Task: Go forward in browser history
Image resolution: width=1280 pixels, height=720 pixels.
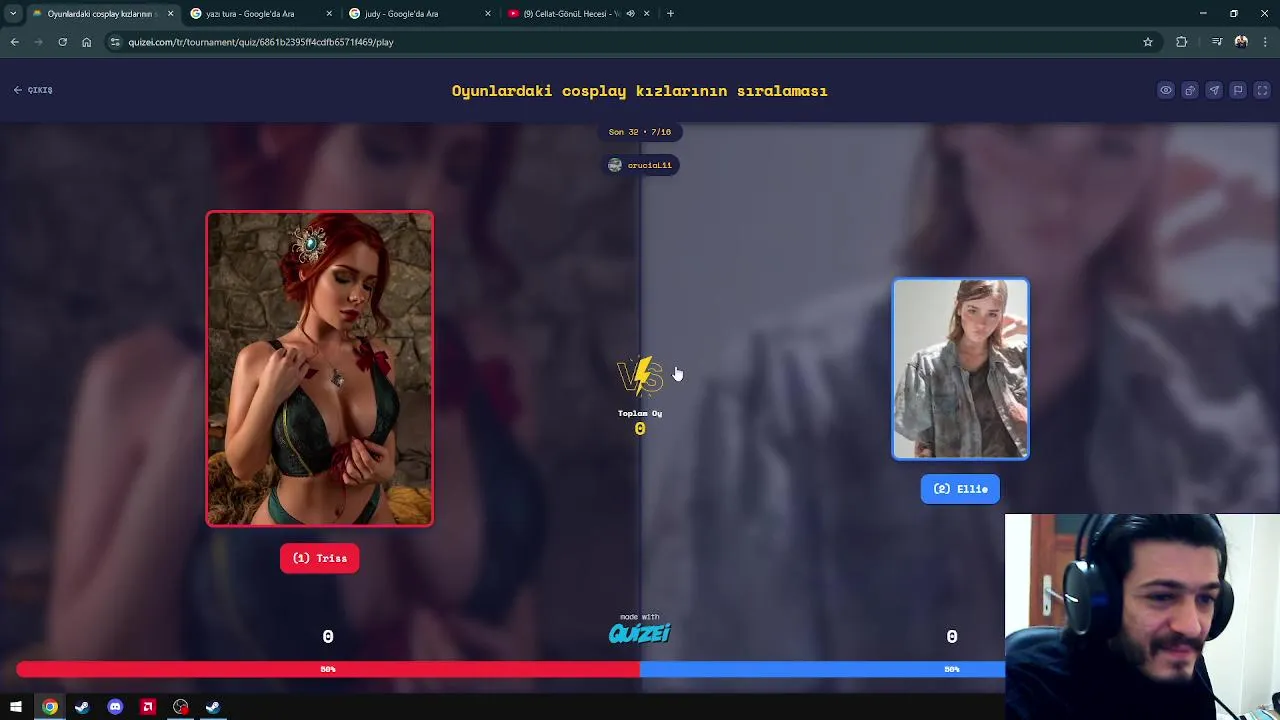Action: [38, 42]
